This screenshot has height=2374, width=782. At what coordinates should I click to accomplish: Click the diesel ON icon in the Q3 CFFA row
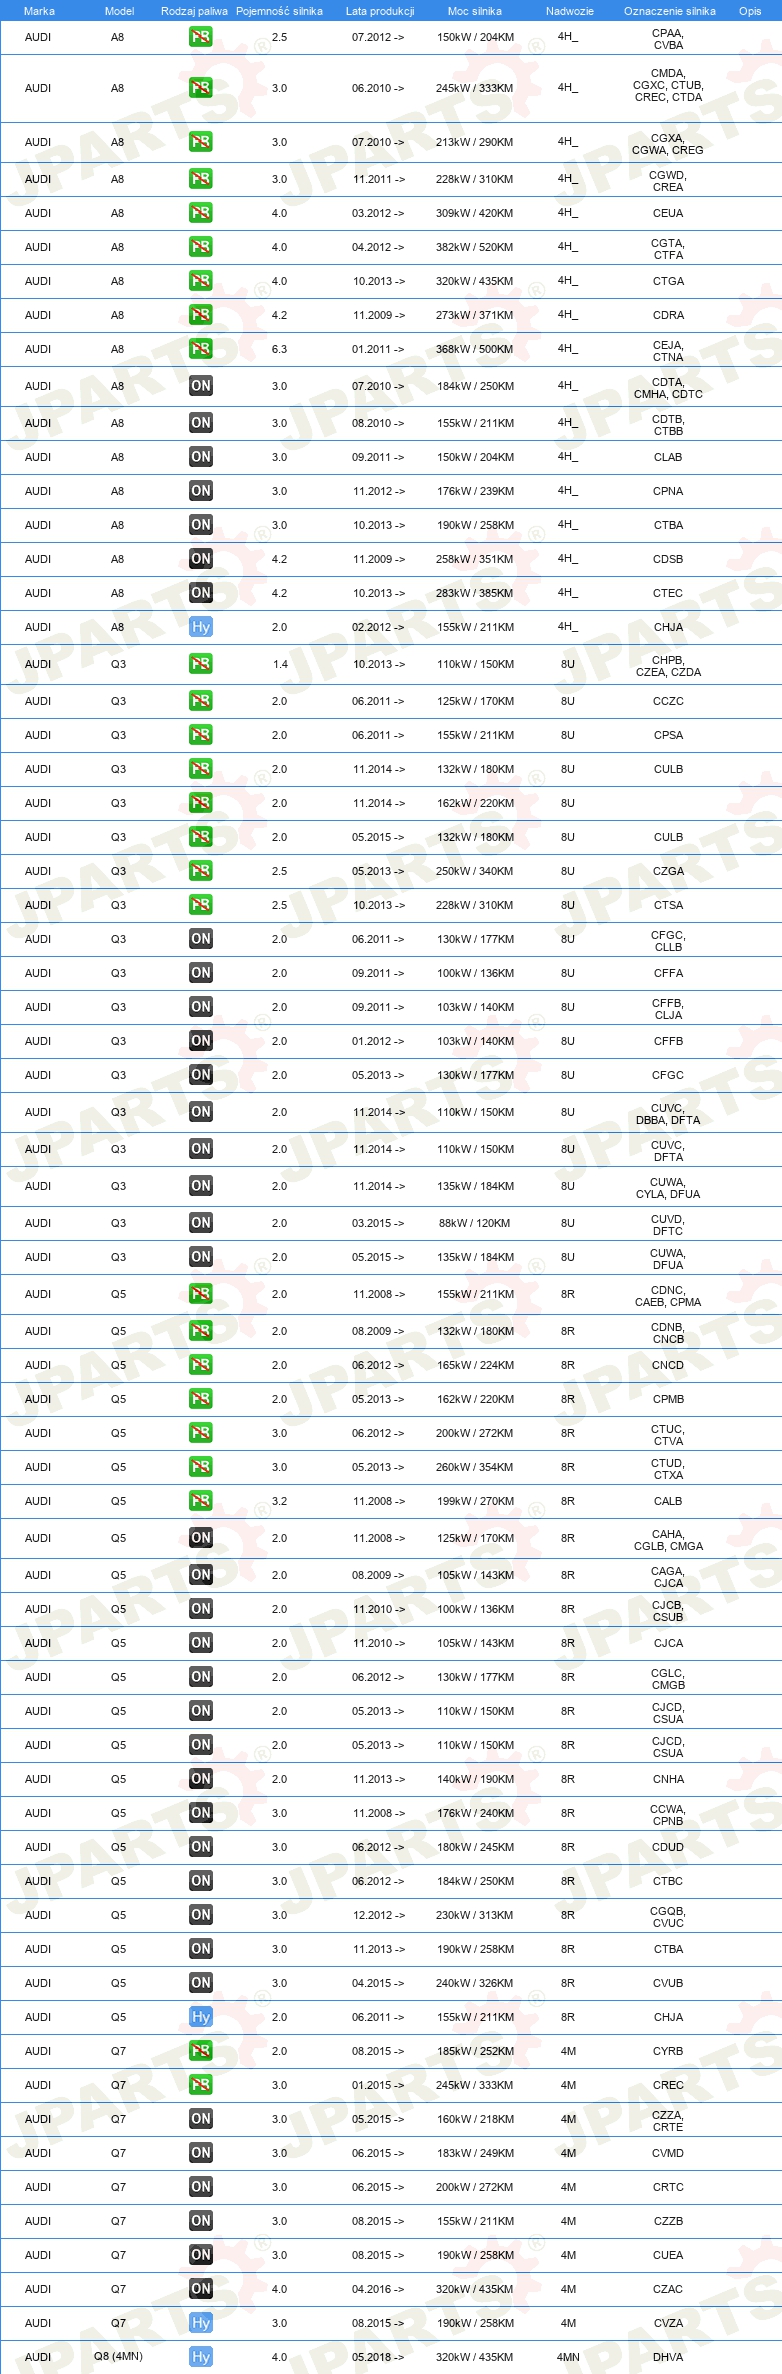pyautogui.click(x=201, y=973)
